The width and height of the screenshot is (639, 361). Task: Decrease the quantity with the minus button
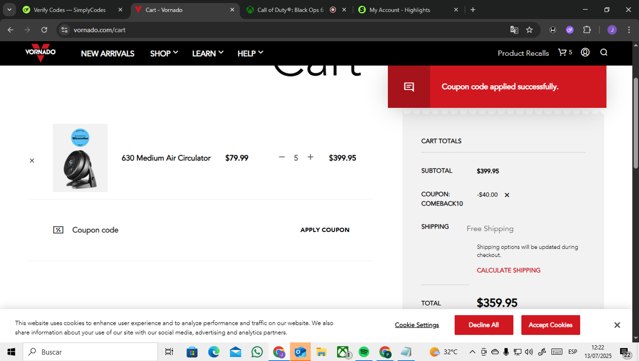pos(282,157)
